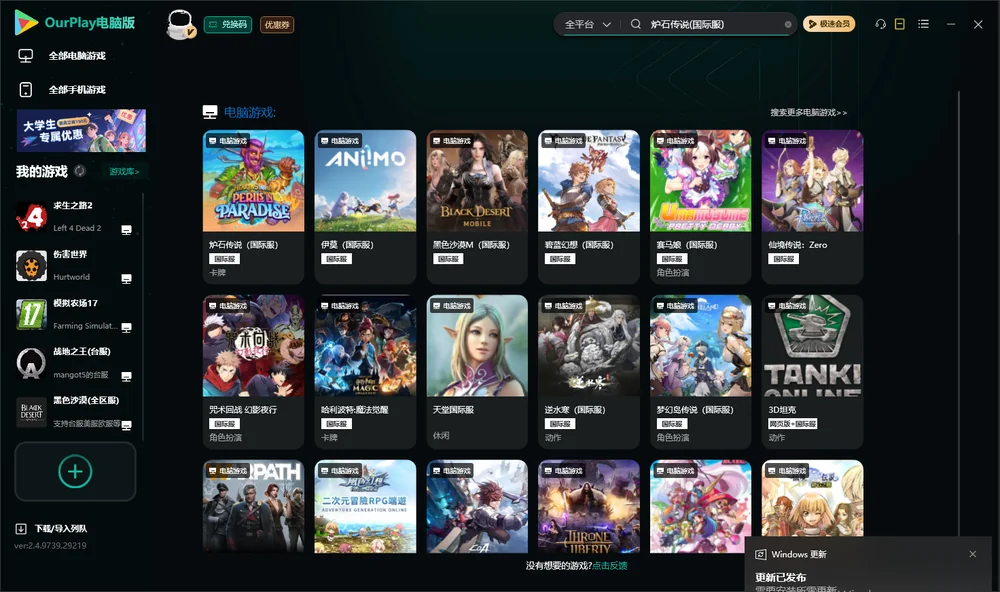1000x592 pixels.
Task: Click the 战地之王 game icon
Action: click(x=31, y=363)
